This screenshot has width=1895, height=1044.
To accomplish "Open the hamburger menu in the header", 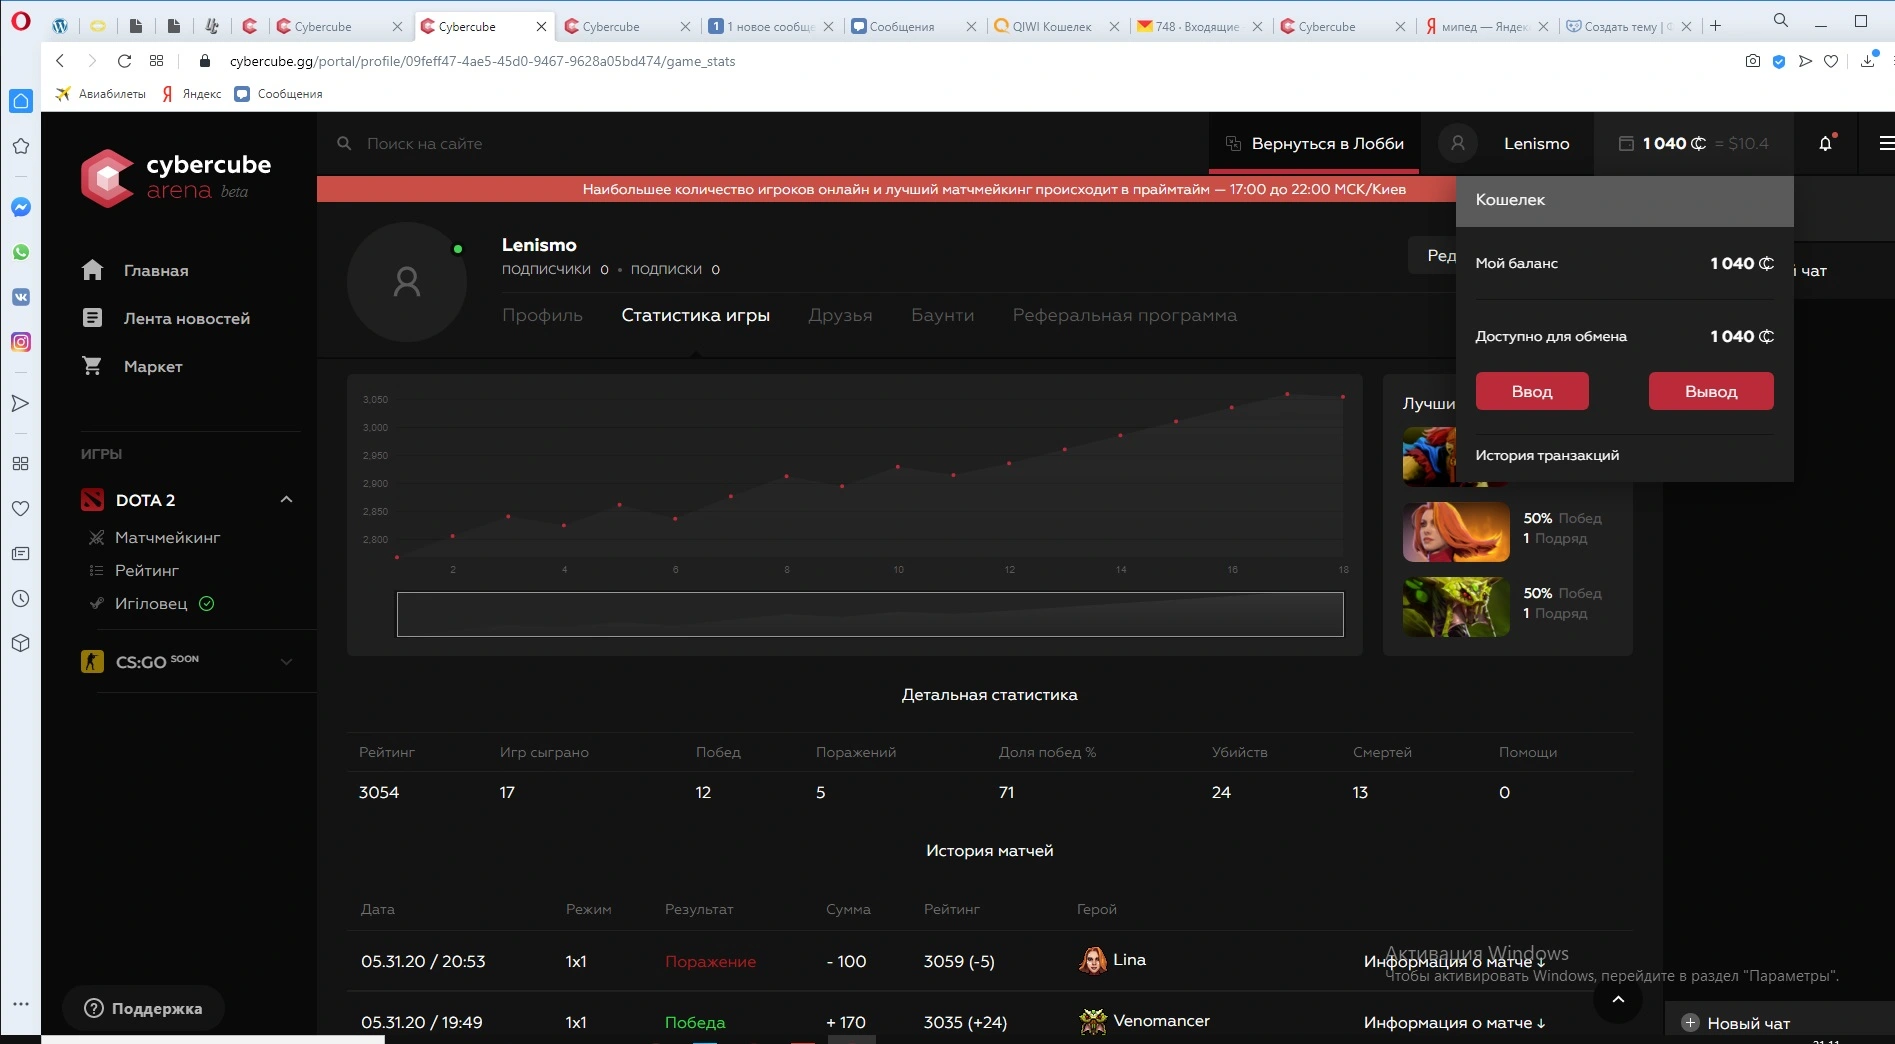I will pyautogui.click(x=1886, y=143).
